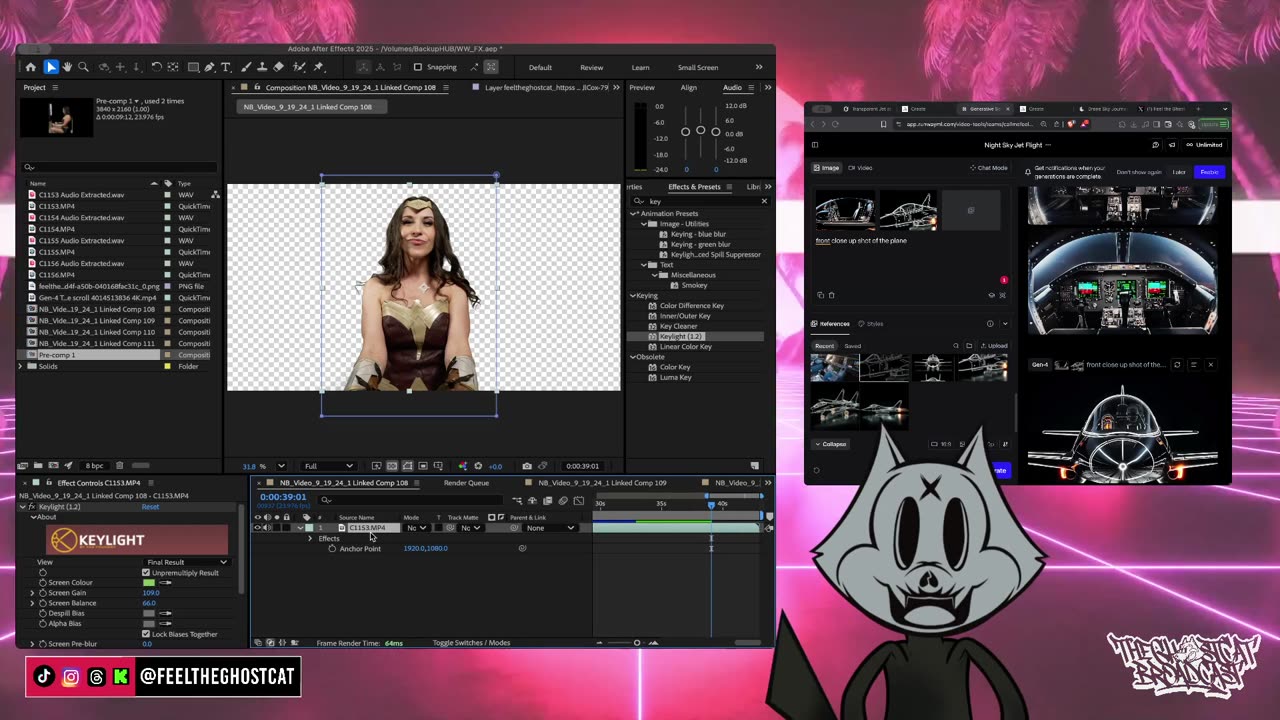Click the timeline zoom slider handle
Viewport: 1280px width, 720px height.
tap(637, 643)
